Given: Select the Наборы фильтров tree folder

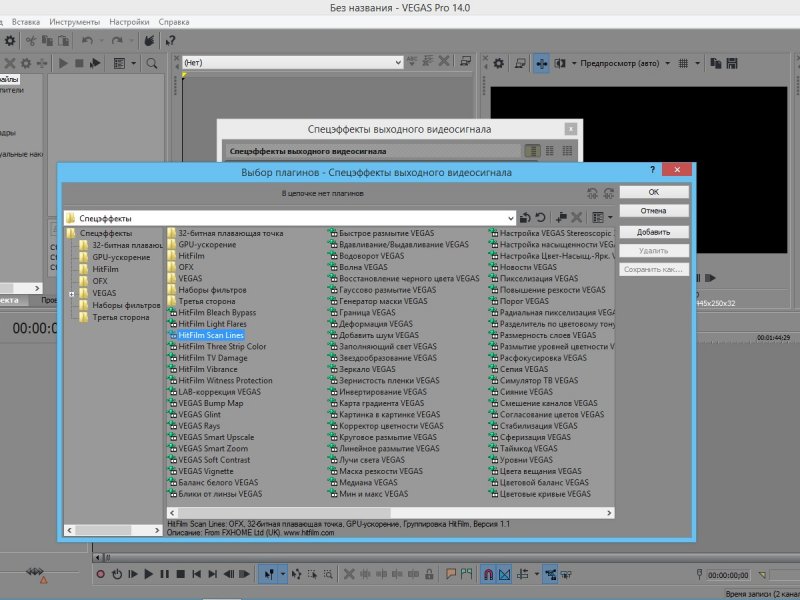Looking at the screenshot, I should tap(126, 305).
